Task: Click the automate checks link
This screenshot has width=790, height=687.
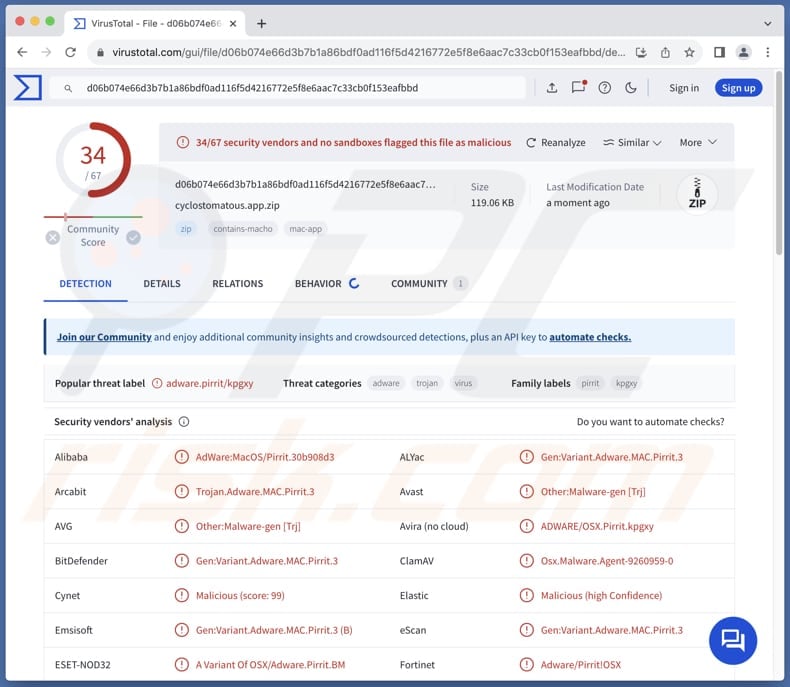Action: 590,337
